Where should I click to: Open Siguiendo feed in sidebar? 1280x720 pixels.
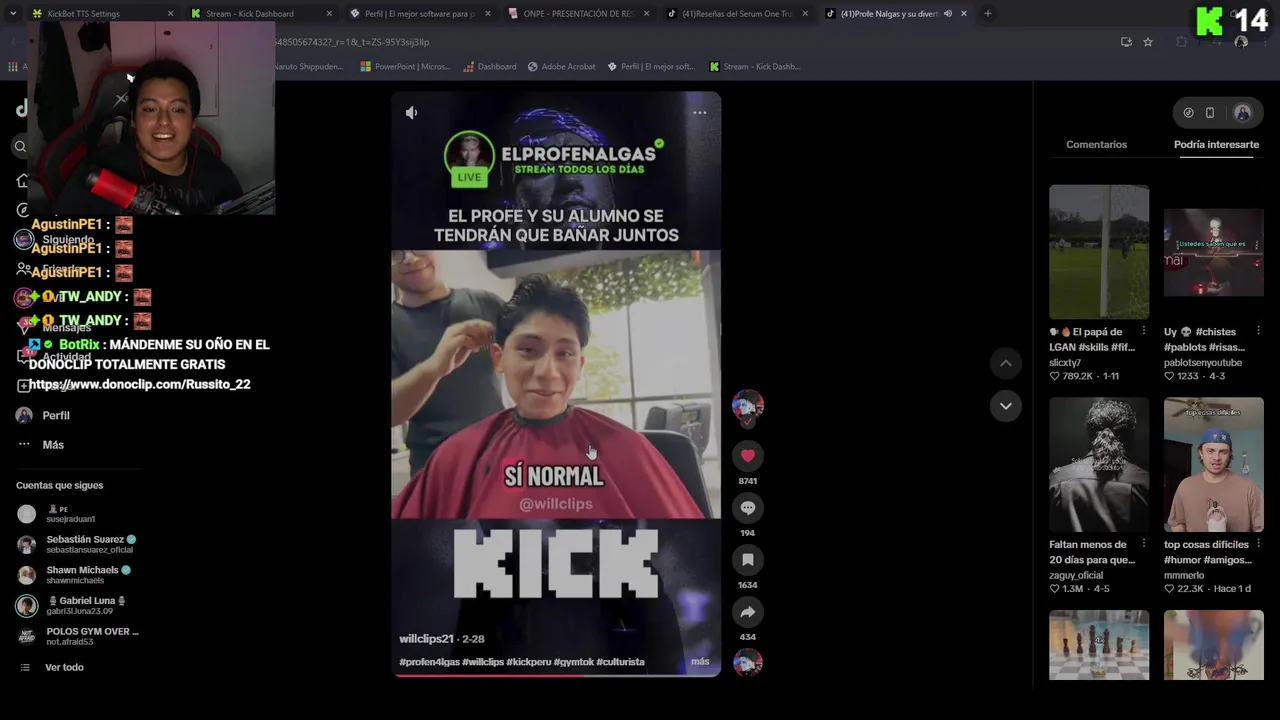(x=67, y=240)
